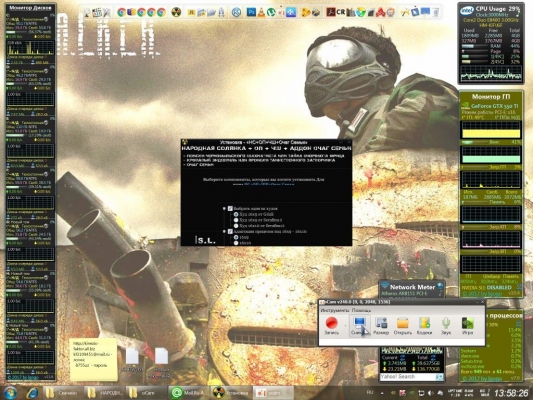Screen dimensions: 533x400
Task: Open the Инструменты menu in oCam
Action: coord(335,310)
